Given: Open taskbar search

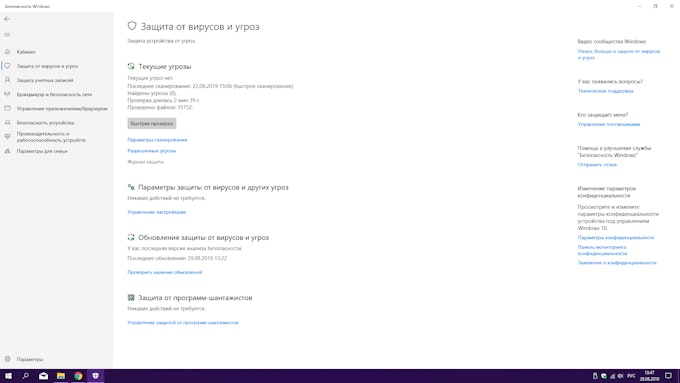Looking at the screenshot, I should click(x=26, y=376).
